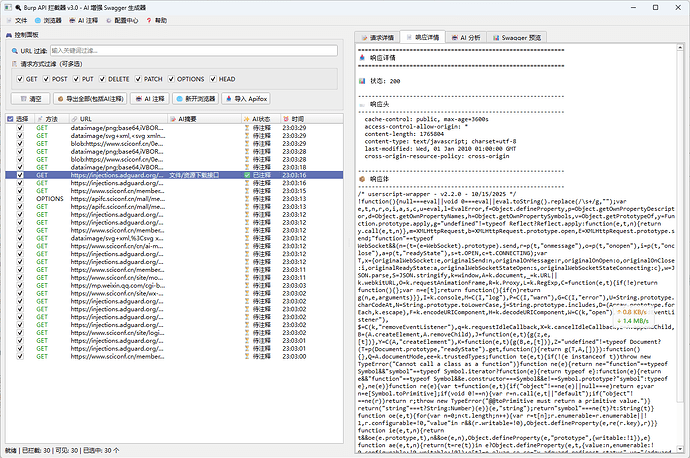
Task: Click the 导入 Apifox button
Action: pos(246,99)
